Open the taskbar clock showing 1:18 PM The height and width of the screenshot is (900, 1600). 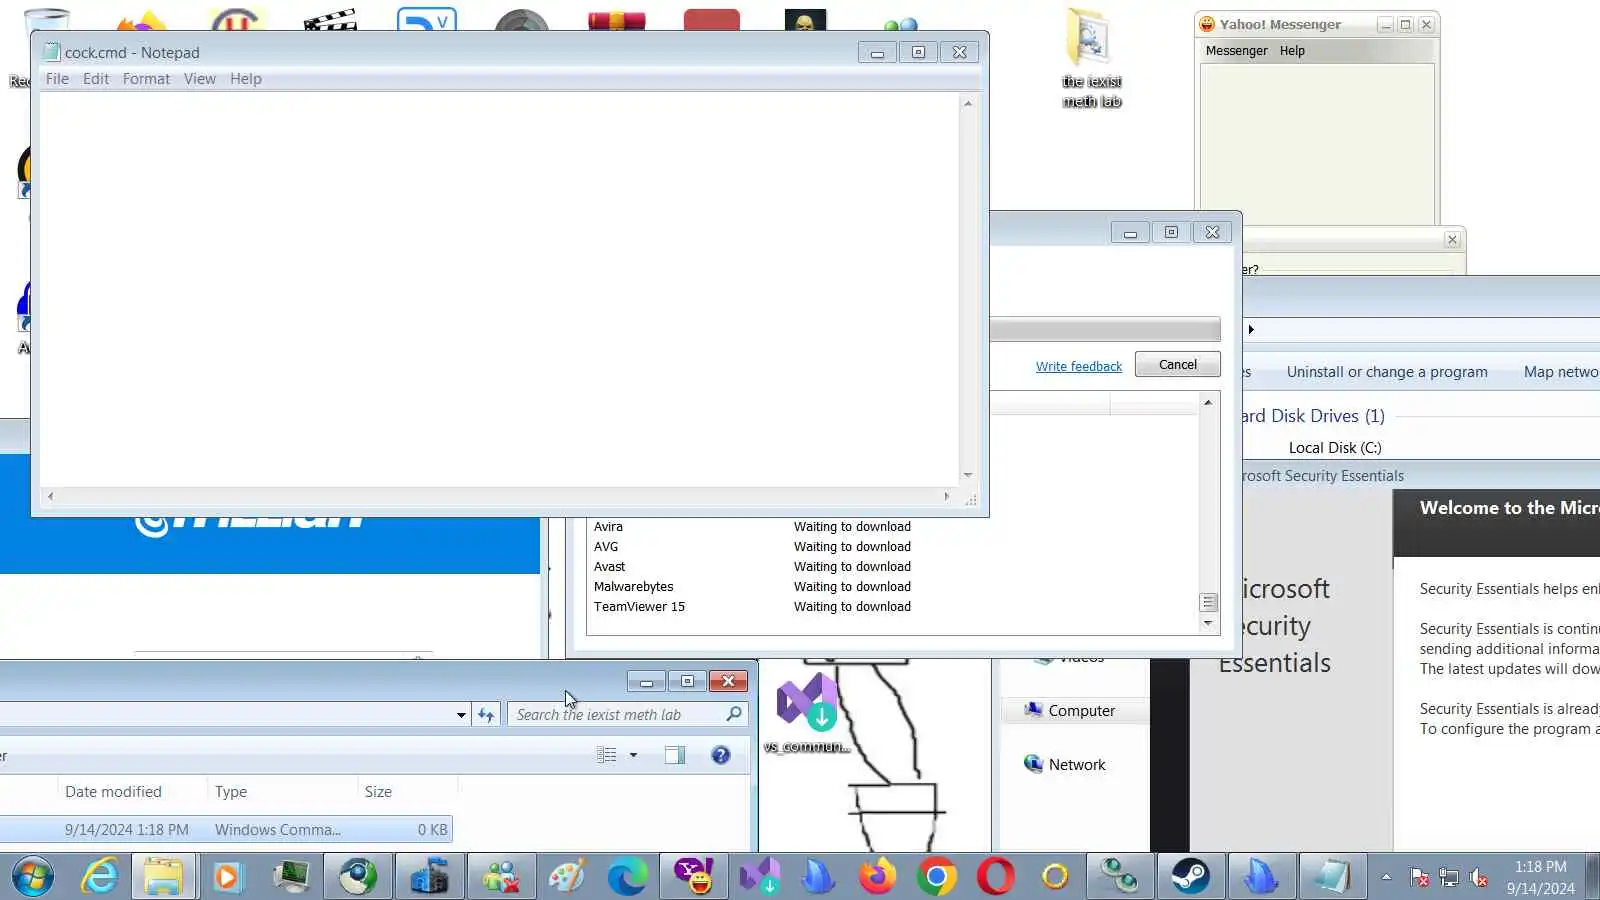click(1540, 877)
